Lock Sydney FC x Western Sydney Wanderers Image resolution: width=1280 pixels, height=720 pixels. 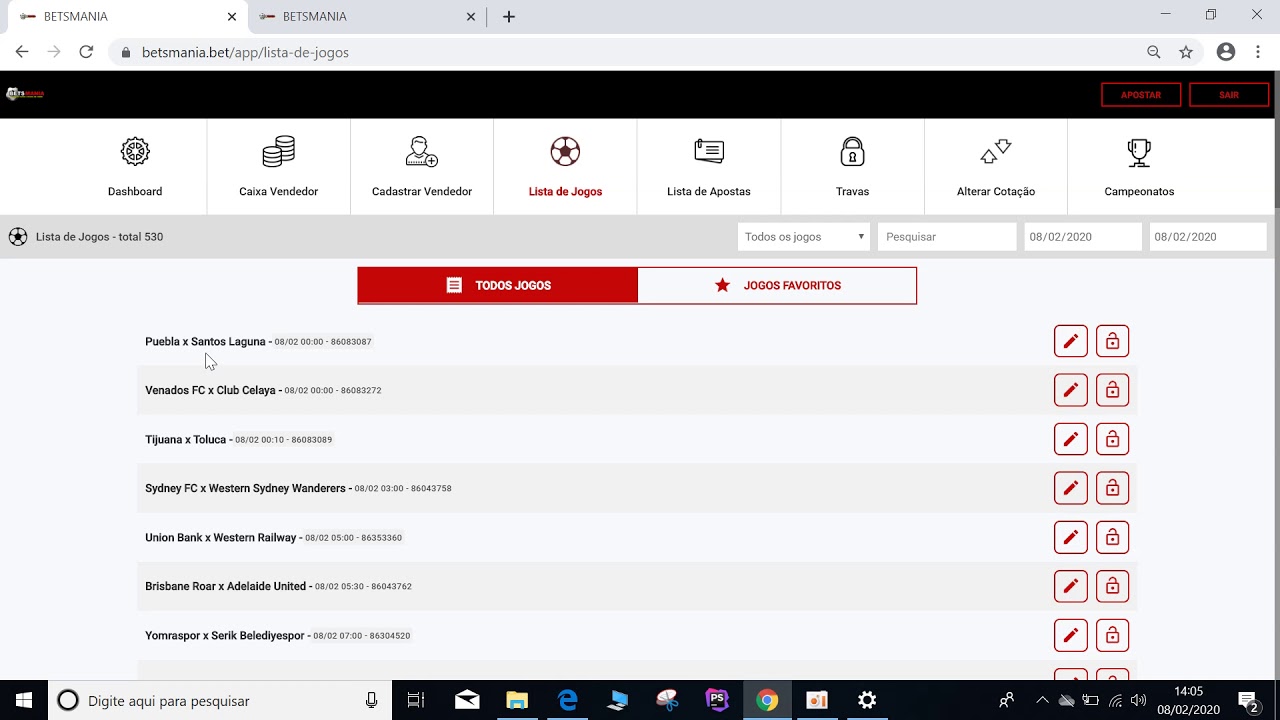[1112, 488]
